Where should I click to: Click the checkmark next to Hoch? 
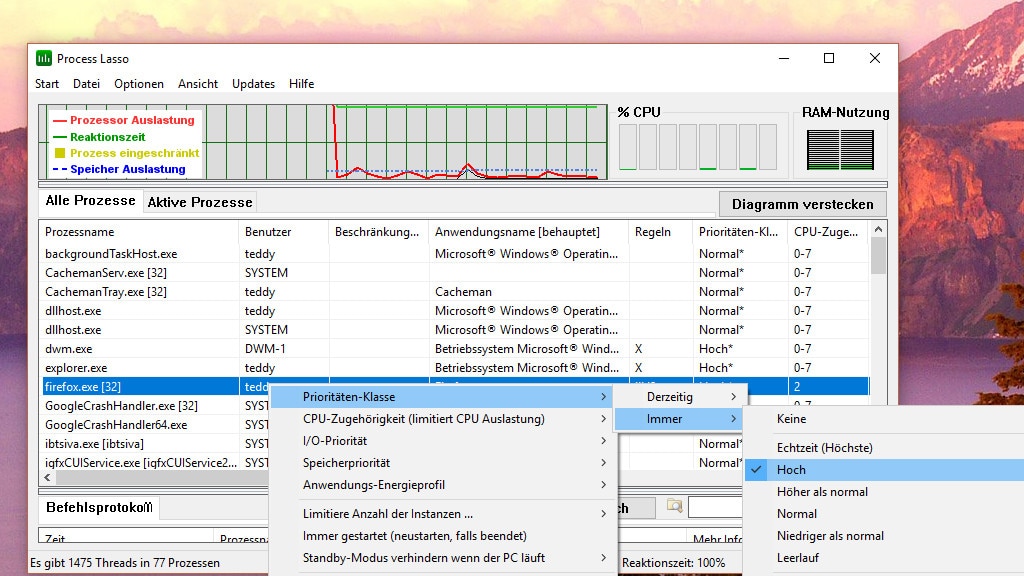pos(756,470)
